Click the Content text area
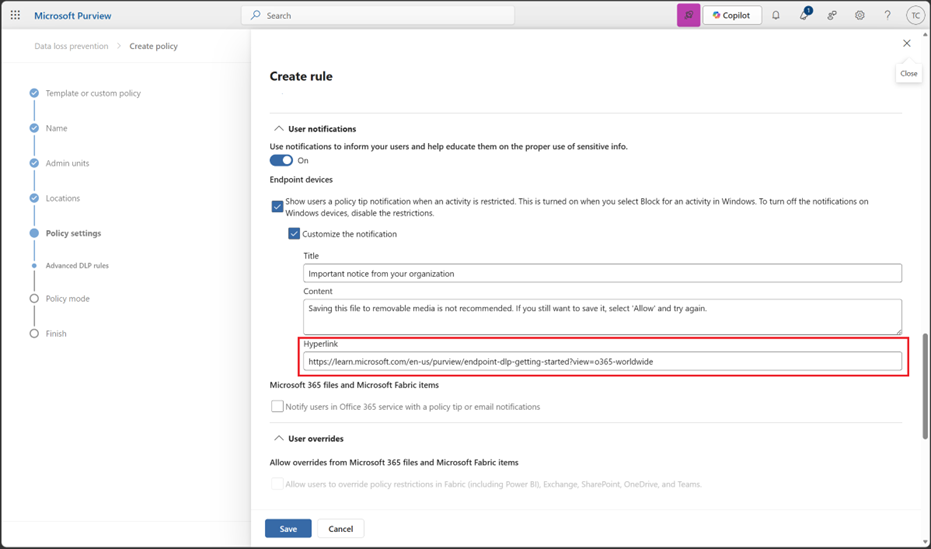This screenshot has height=549, width=931. (x=602, y=317)
